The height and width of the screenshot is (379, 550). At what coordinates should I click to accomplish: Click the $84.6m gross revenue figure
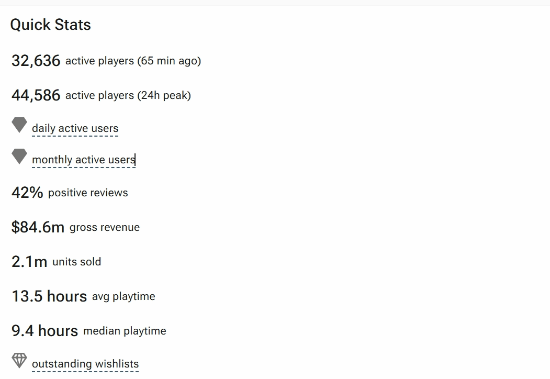[38, 227]
